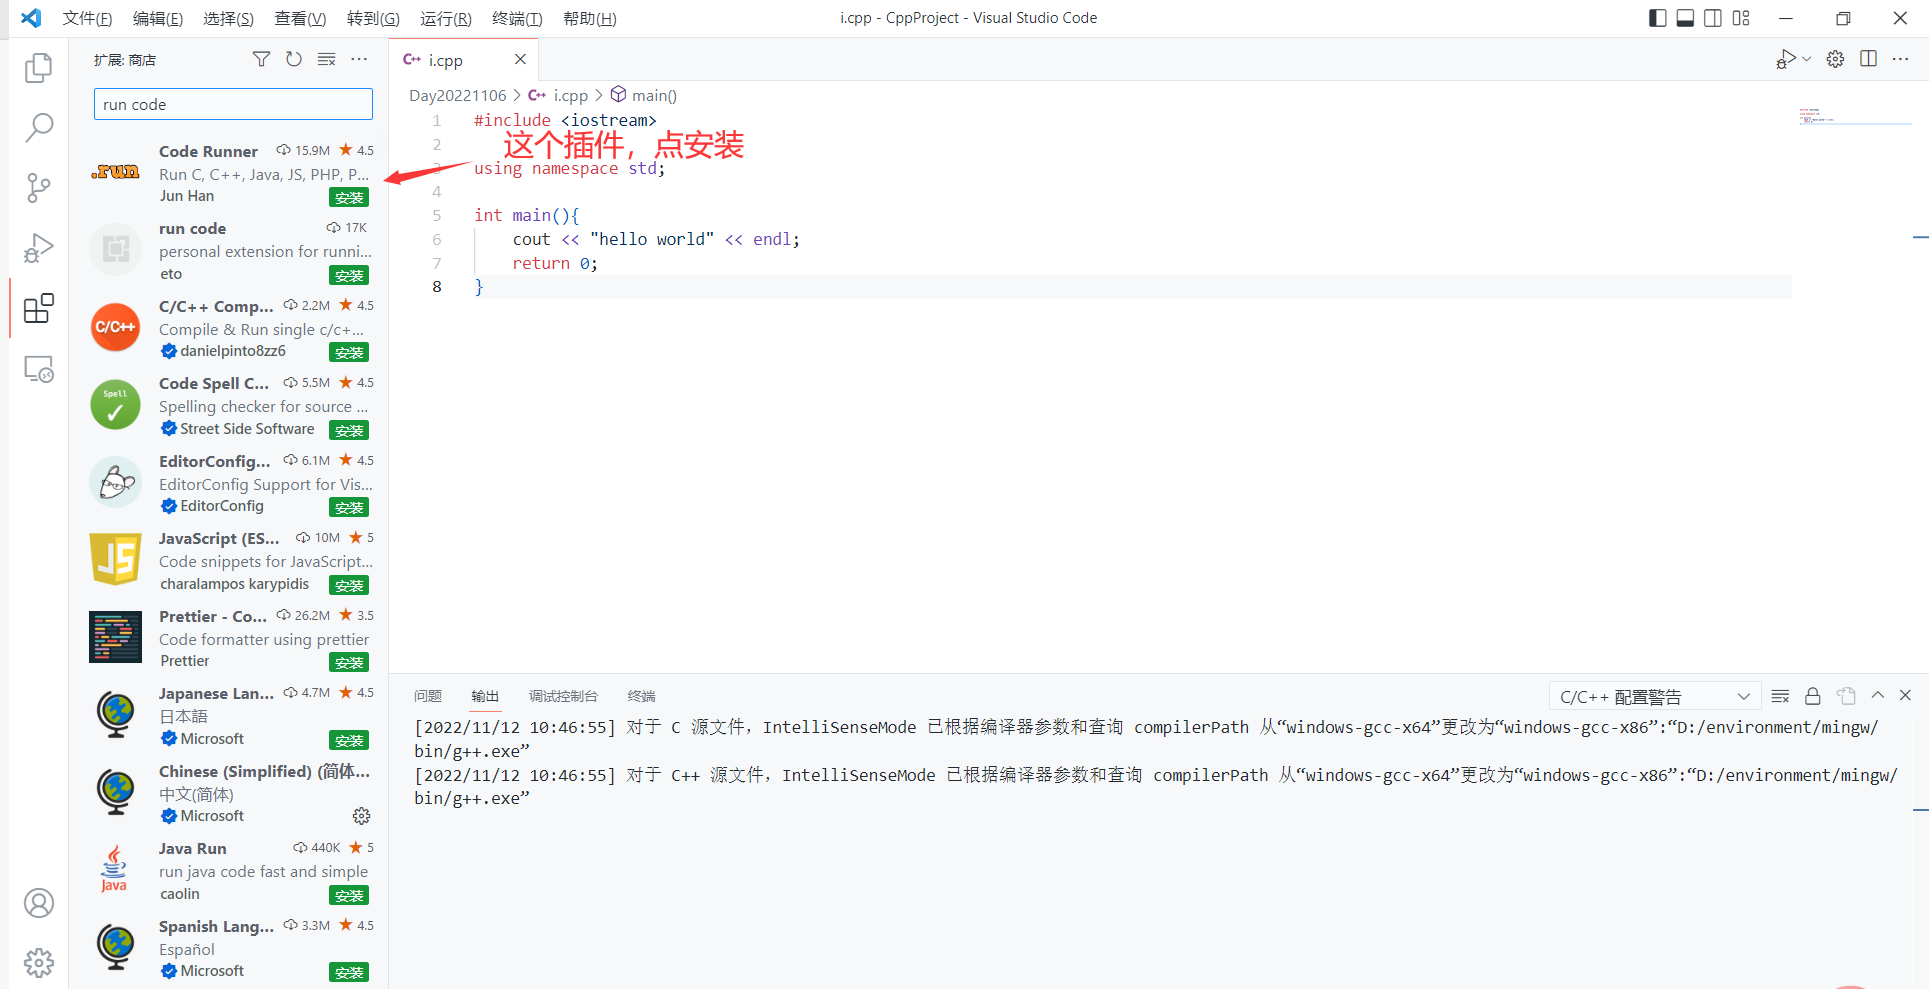1929x989 pixels.
Task: Click Day20221106 breadcrumb
Action: pos(458,95)
